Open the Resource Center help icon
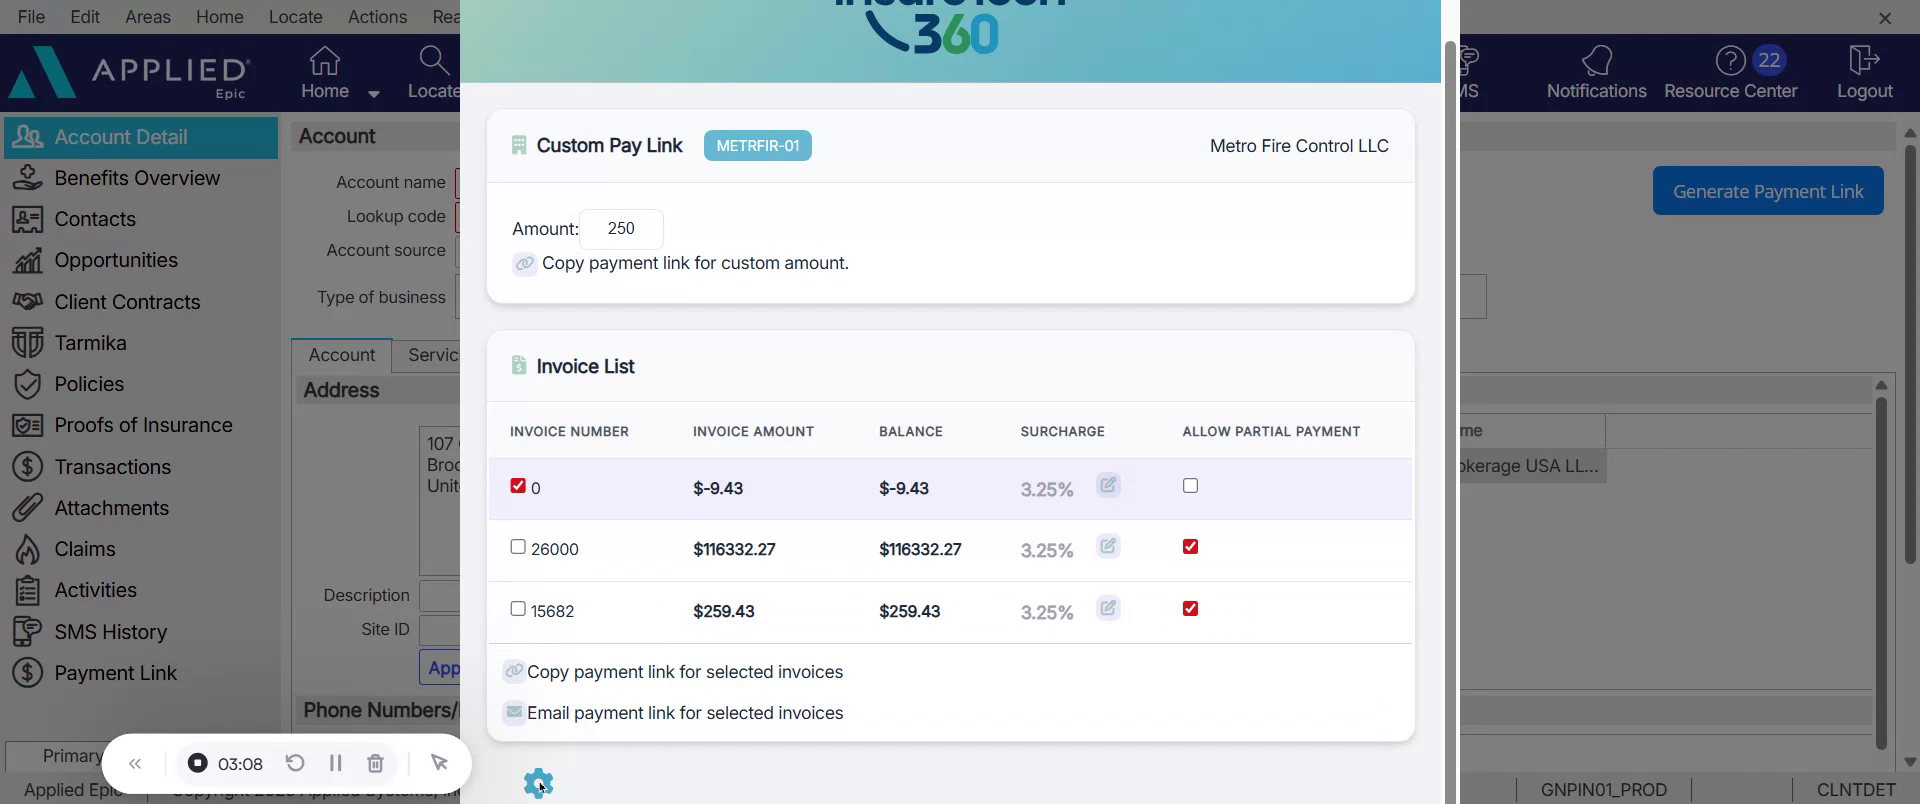Screen dimensions: 1920x804 [1730, 61]
